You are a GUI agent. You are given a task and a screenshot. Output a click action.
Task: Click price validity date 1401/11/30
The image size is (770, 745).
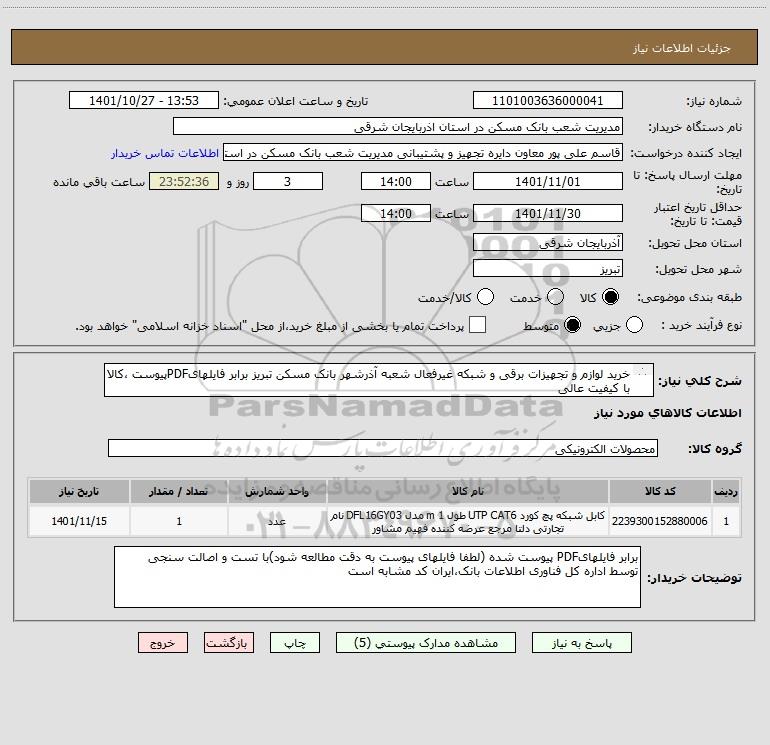tap(548, 213)
